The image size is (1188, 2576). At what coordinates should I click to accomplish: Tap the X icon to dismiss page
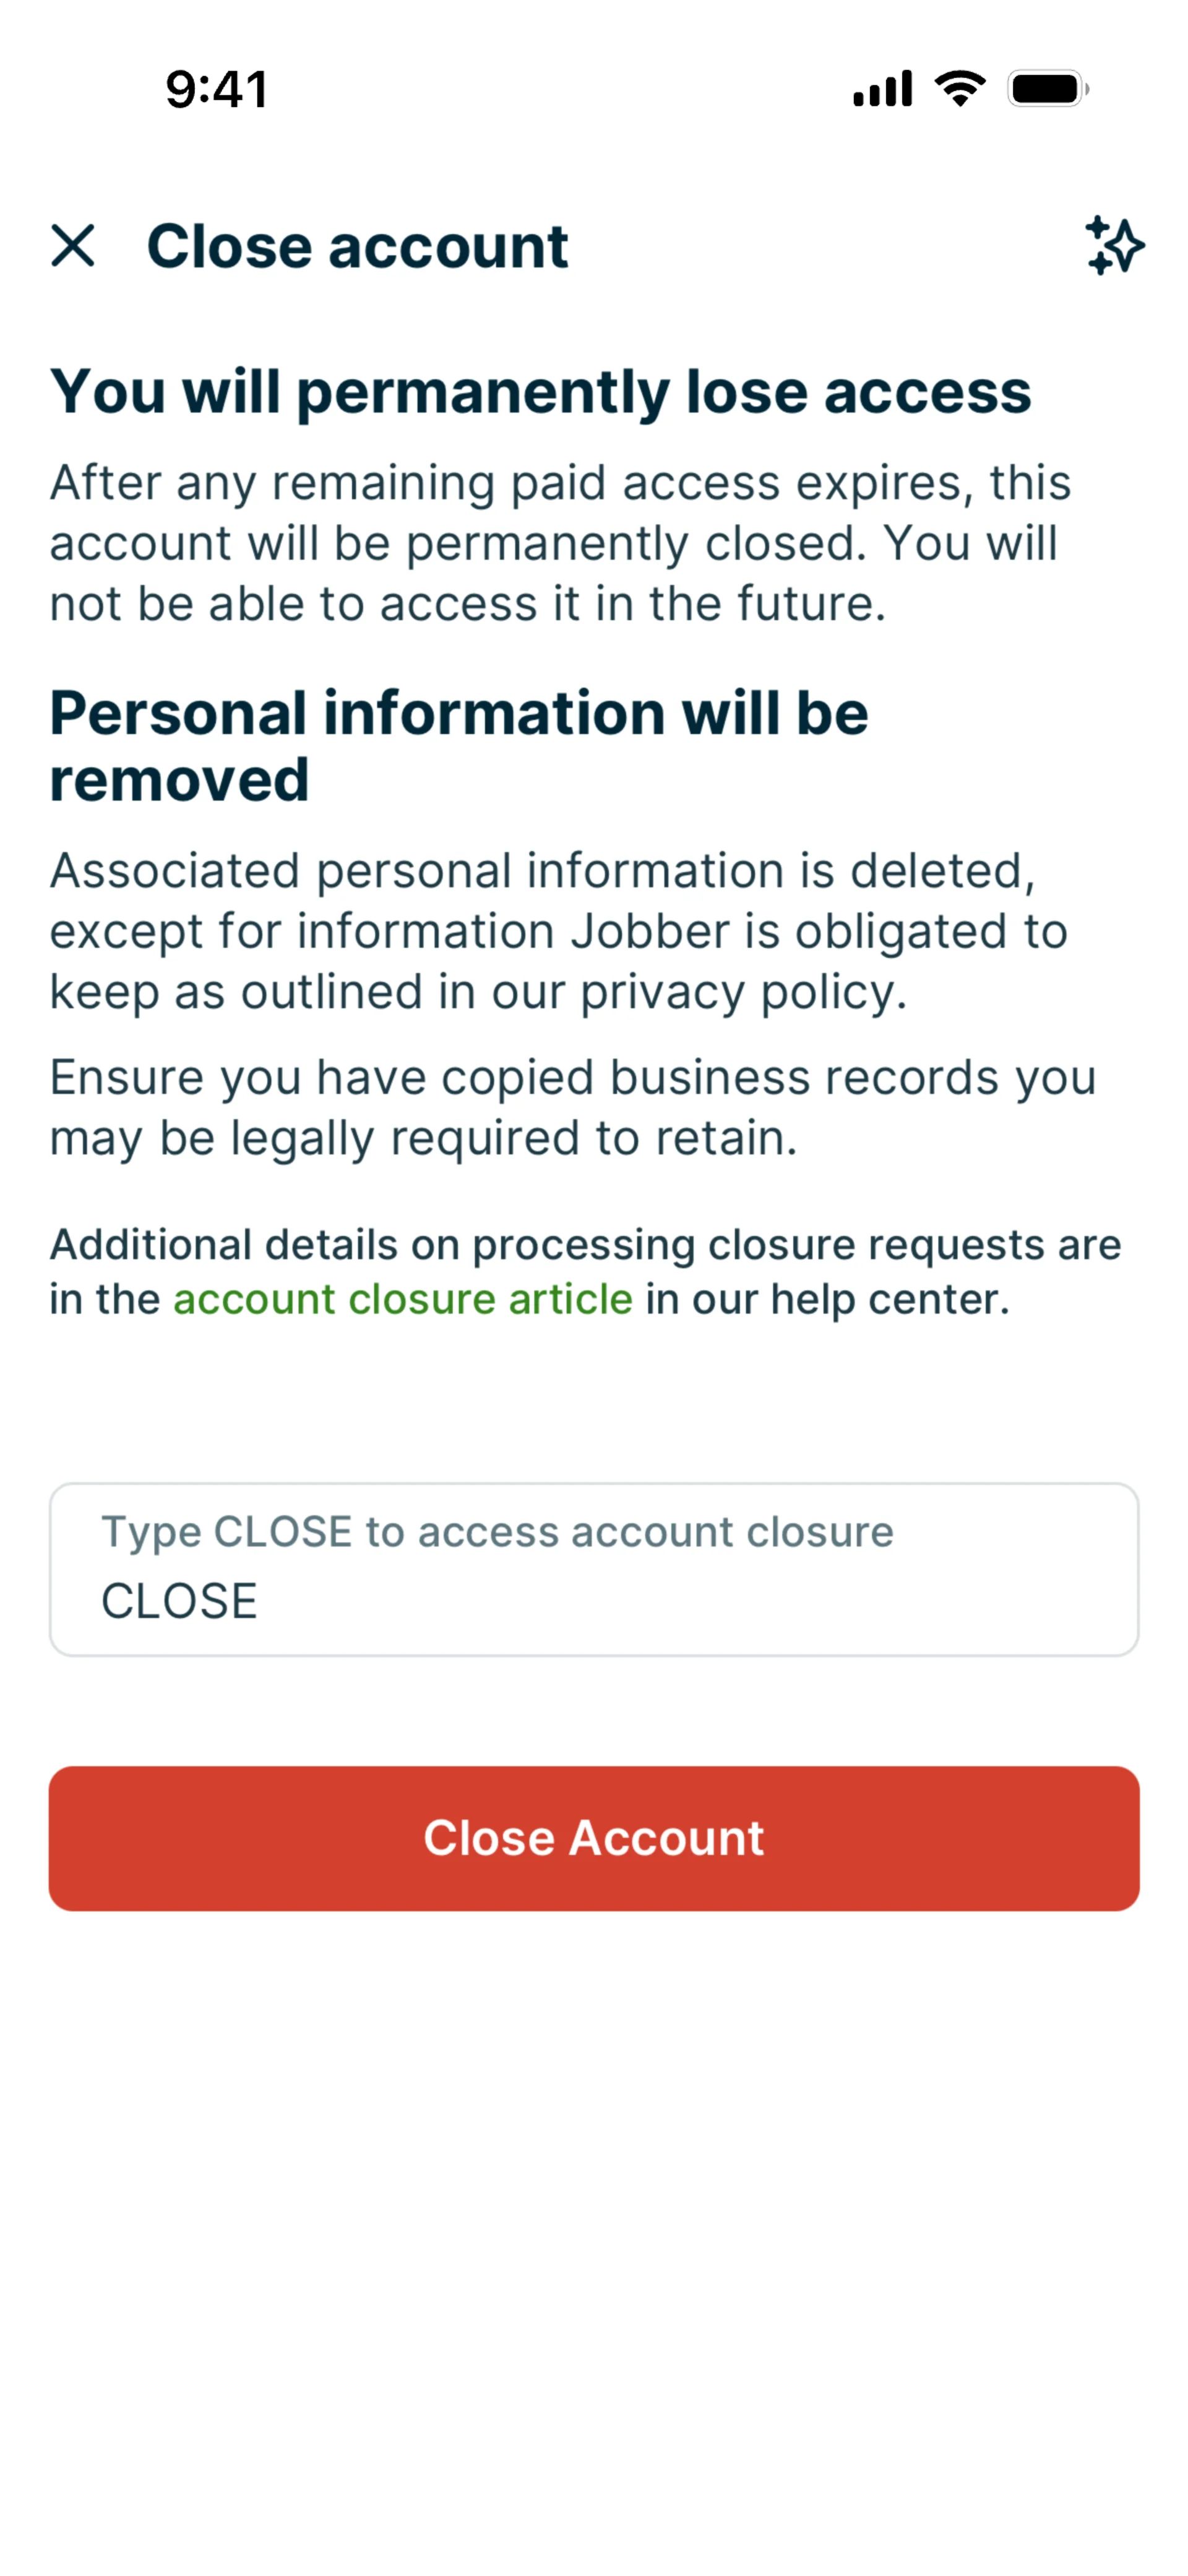point(73,246)
